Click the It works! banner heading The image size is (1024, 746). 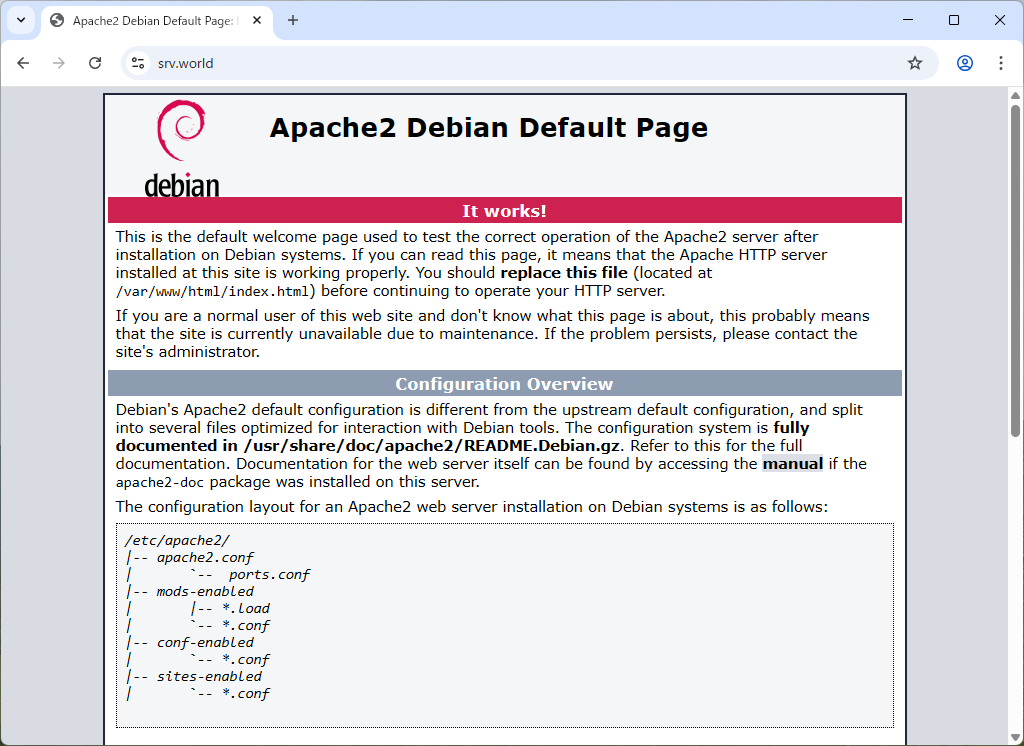504,210
